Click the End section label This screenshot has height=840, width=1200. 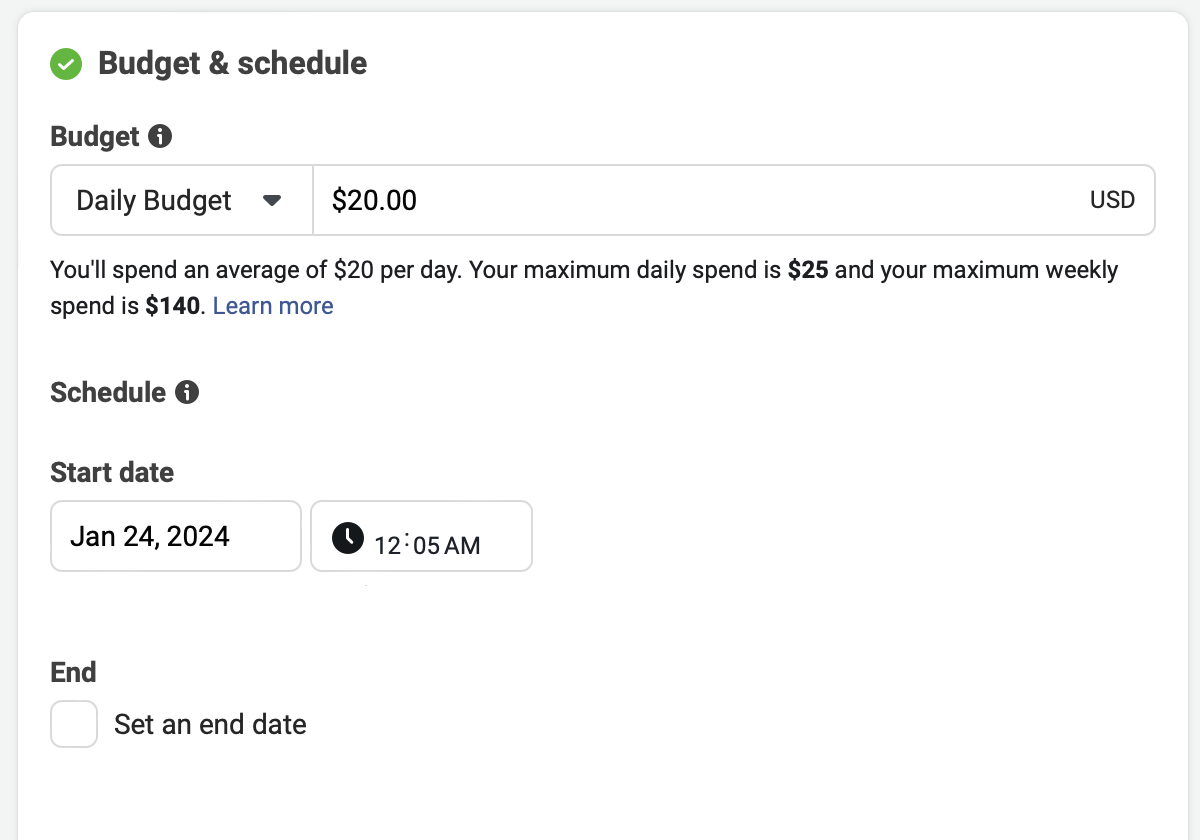(x=73, y=672)
